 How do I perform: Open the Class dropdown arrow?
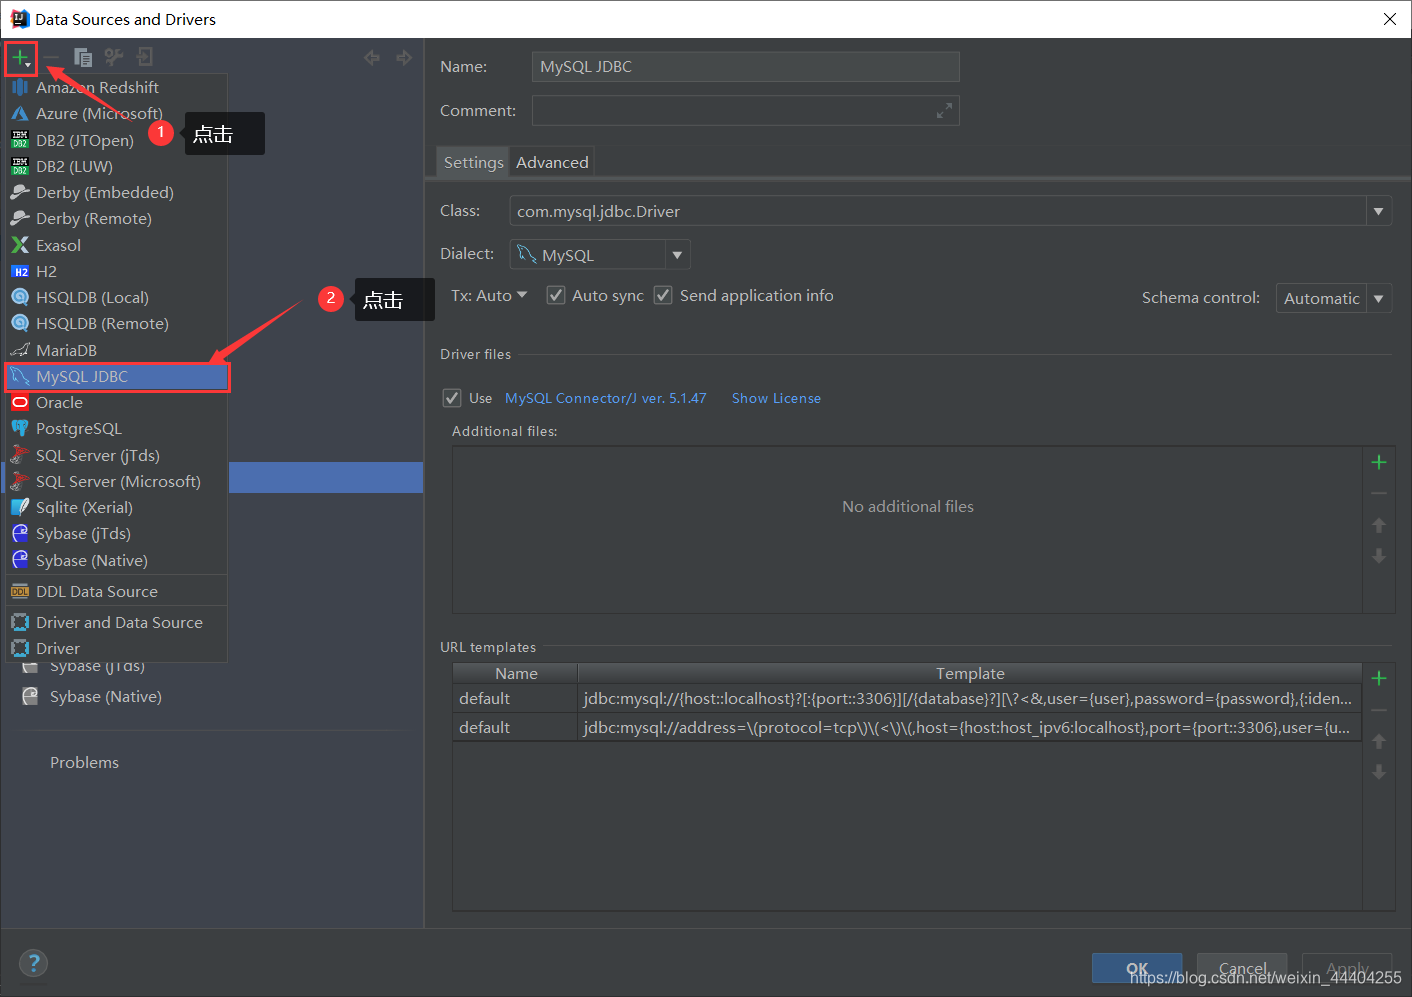click(x=1379, y=211)
